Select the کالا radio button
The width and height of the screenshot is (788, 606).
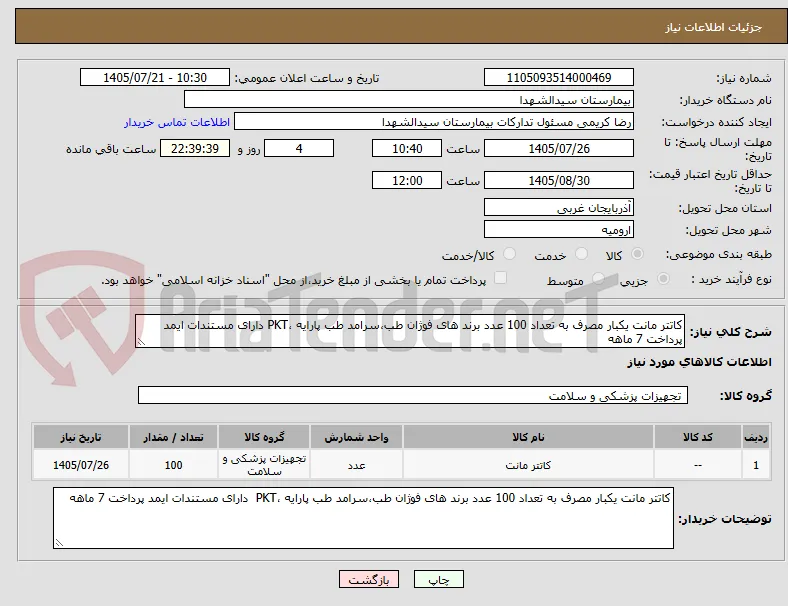coord(637,254)
